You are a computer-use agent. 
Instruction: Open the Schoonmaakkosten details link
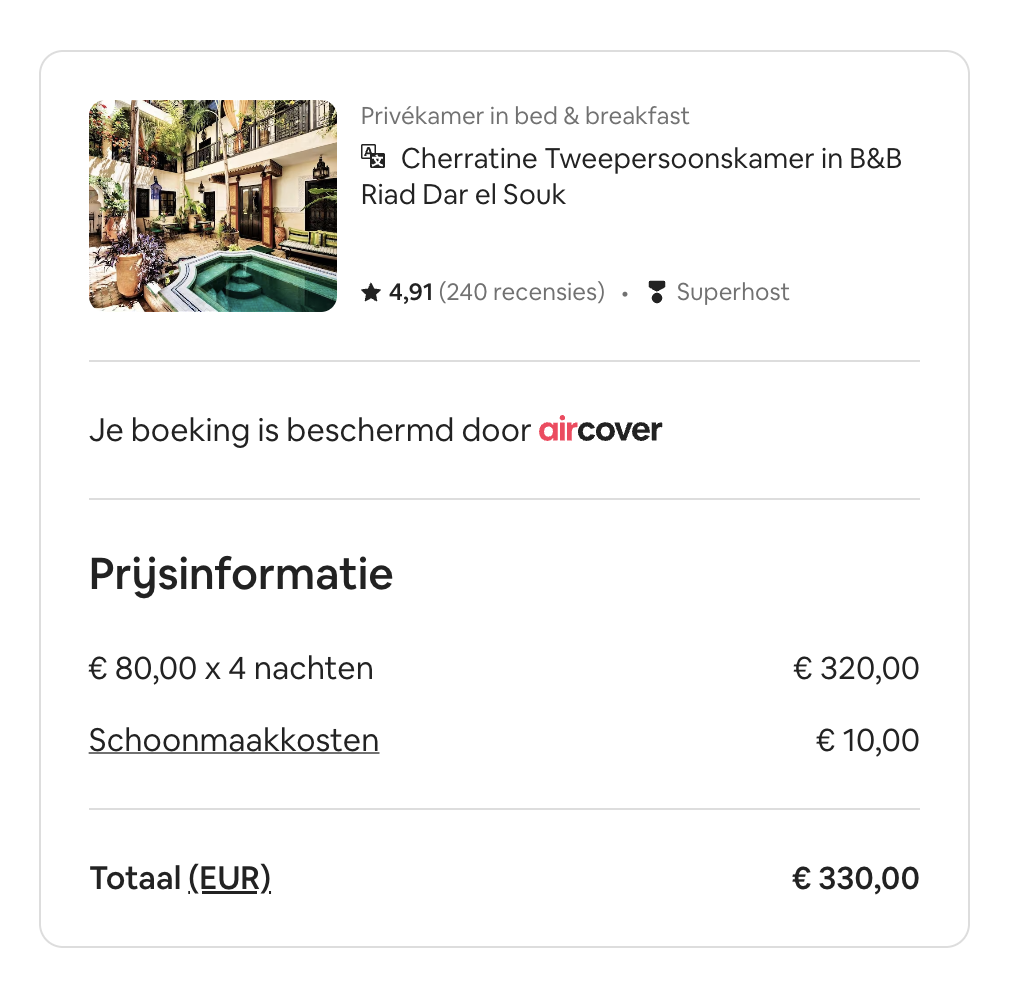tap(234, 740)
